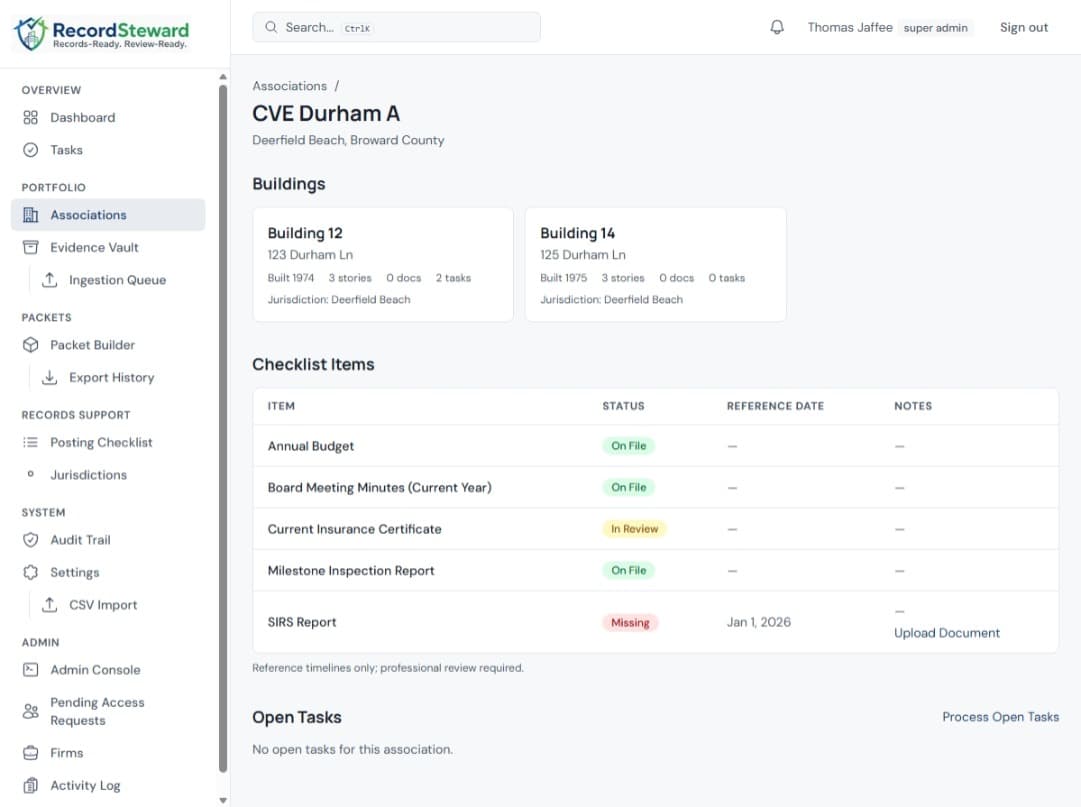Click Thomas Jaffee user name

(850, 28)
